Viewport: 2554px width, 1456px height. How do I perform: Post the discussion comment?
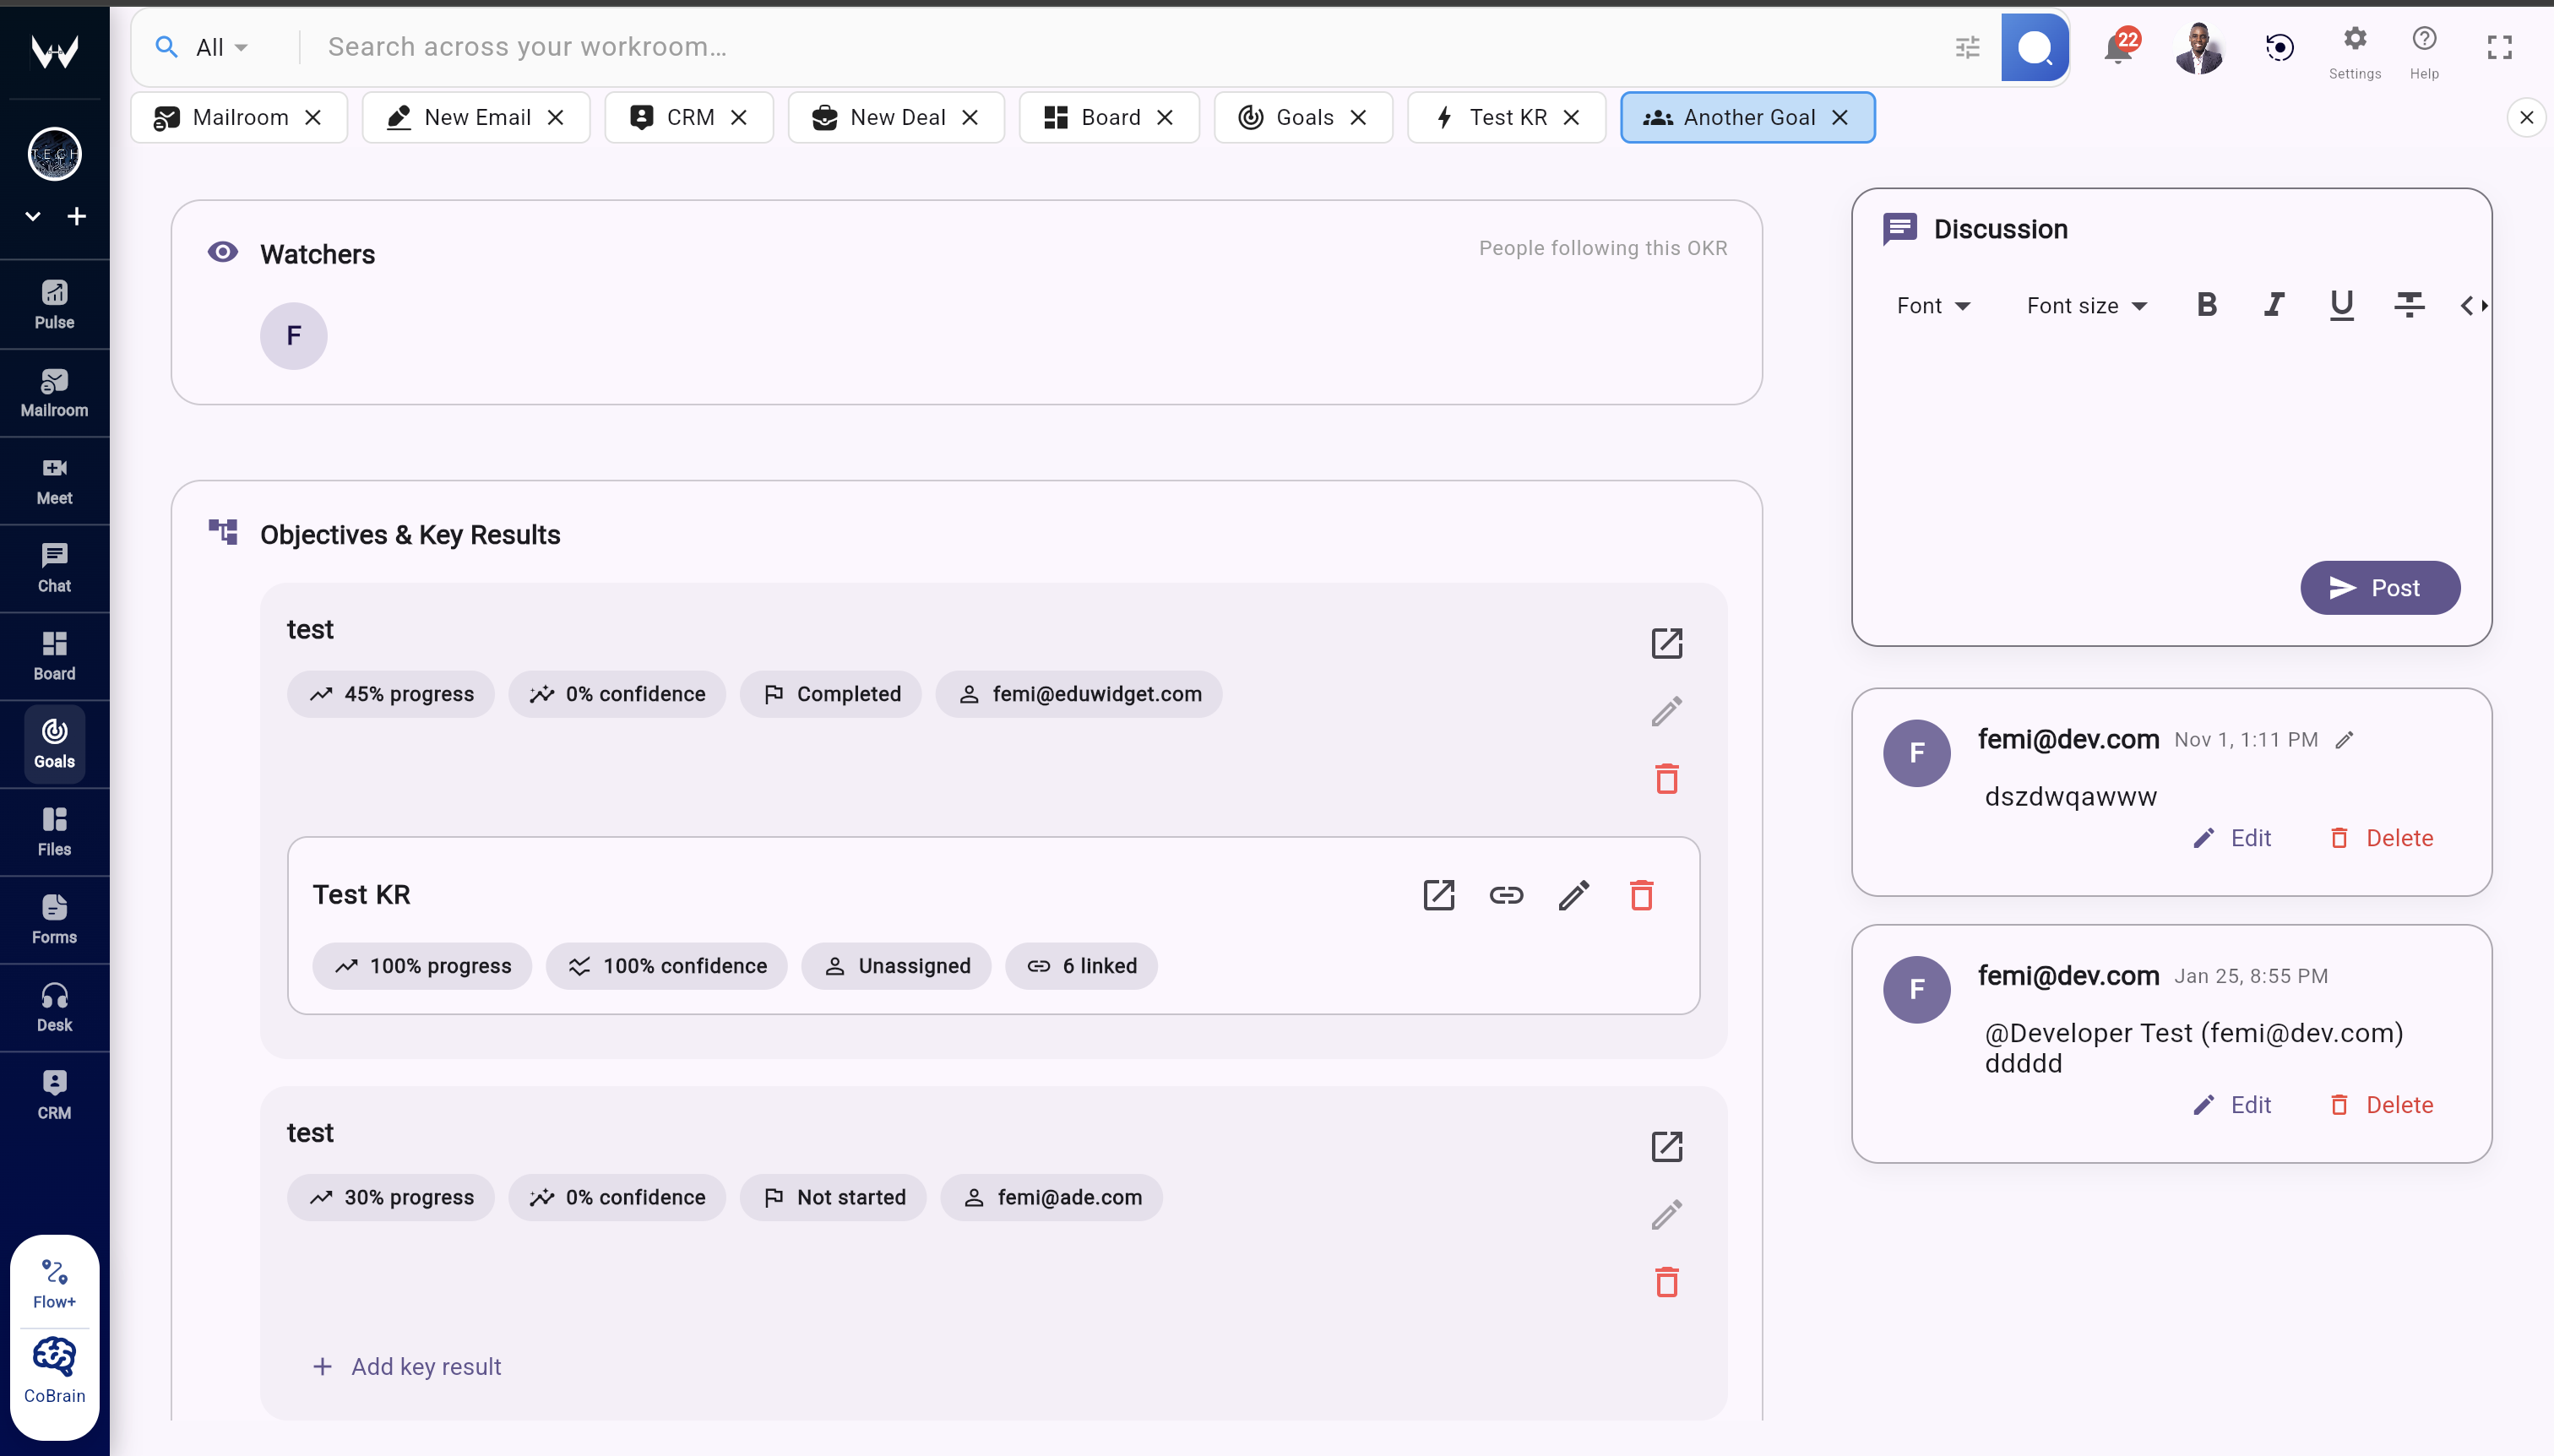[x=2379, y=588]
